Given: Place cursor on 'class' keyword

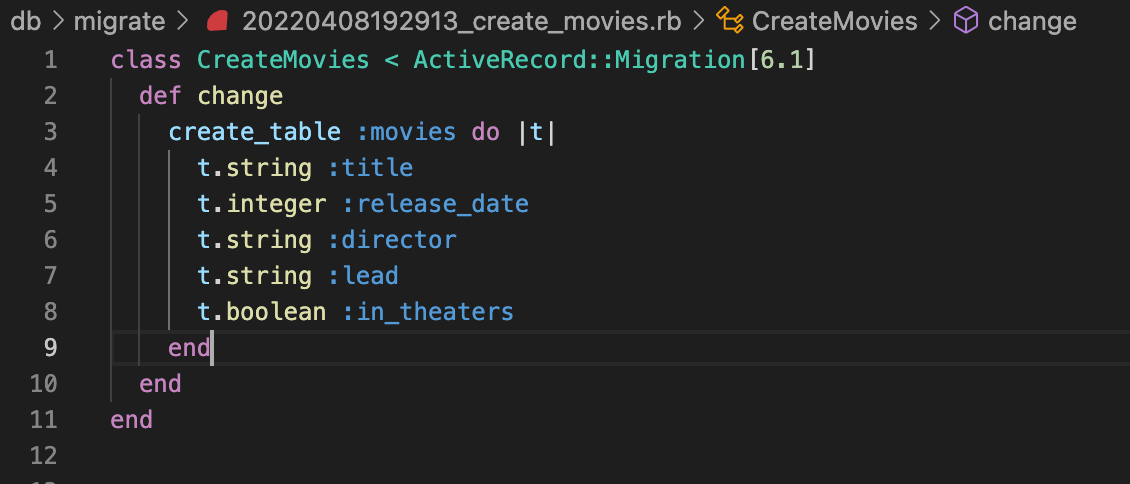Looking at the screenshot, I should (x=146, y=60).
